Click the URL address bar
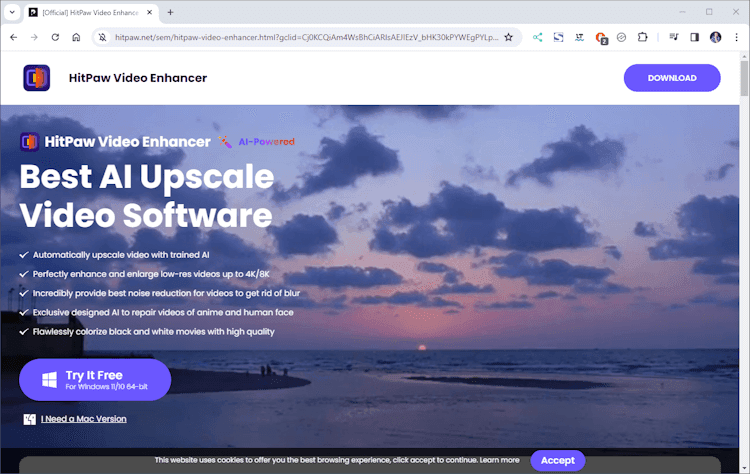This screenshot has height=474, width=750. 300,37
